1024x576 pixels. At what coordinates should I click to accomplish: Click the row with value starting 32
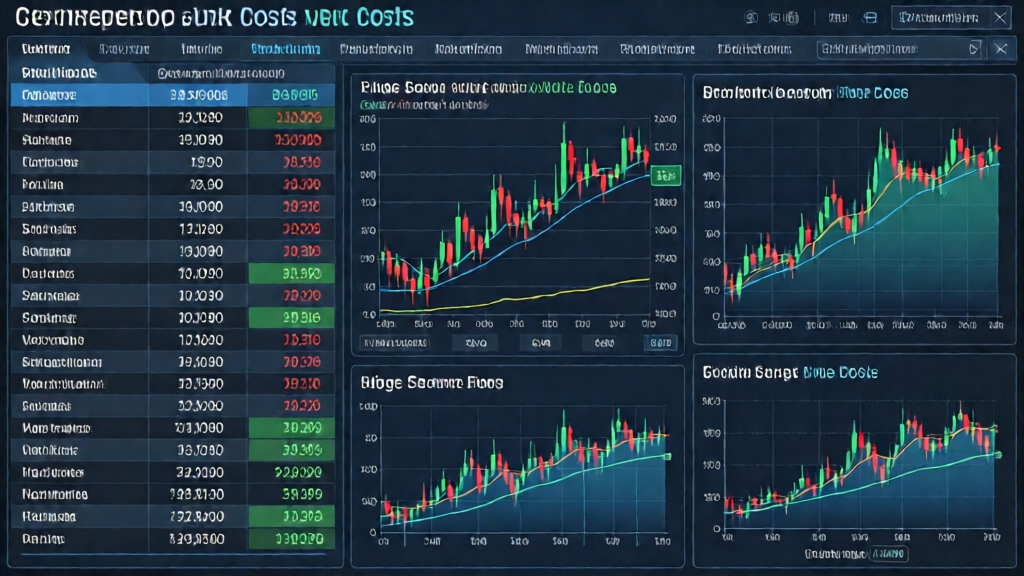[x=173, y=472]
